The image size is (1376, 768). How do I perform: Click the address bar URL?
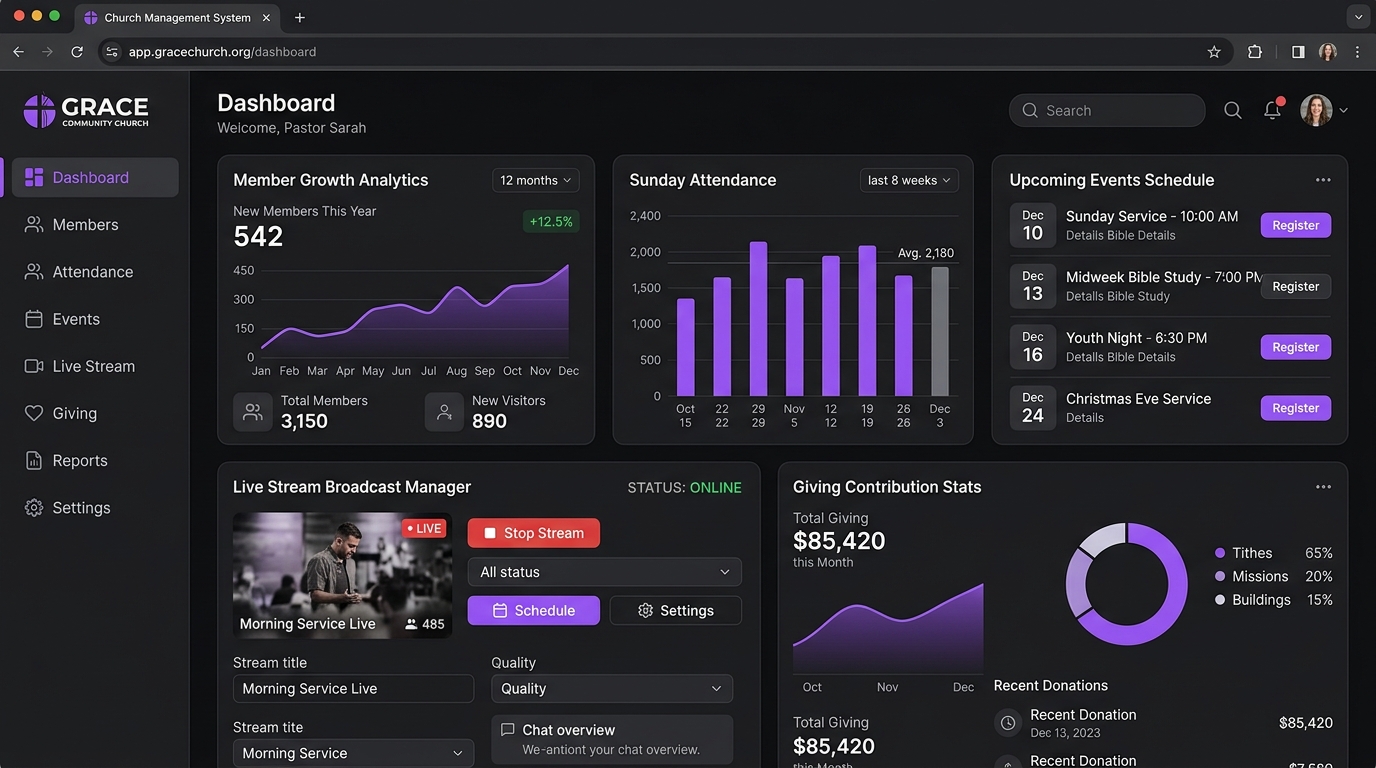[x=222, y=52]
